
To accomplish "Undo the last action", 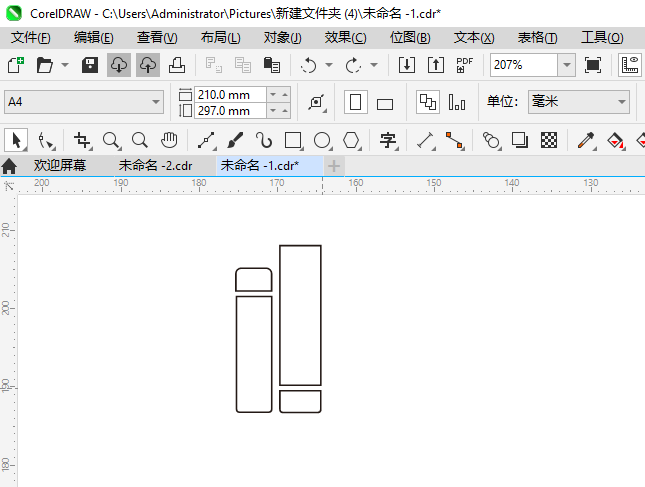I will tap(309, 65).
